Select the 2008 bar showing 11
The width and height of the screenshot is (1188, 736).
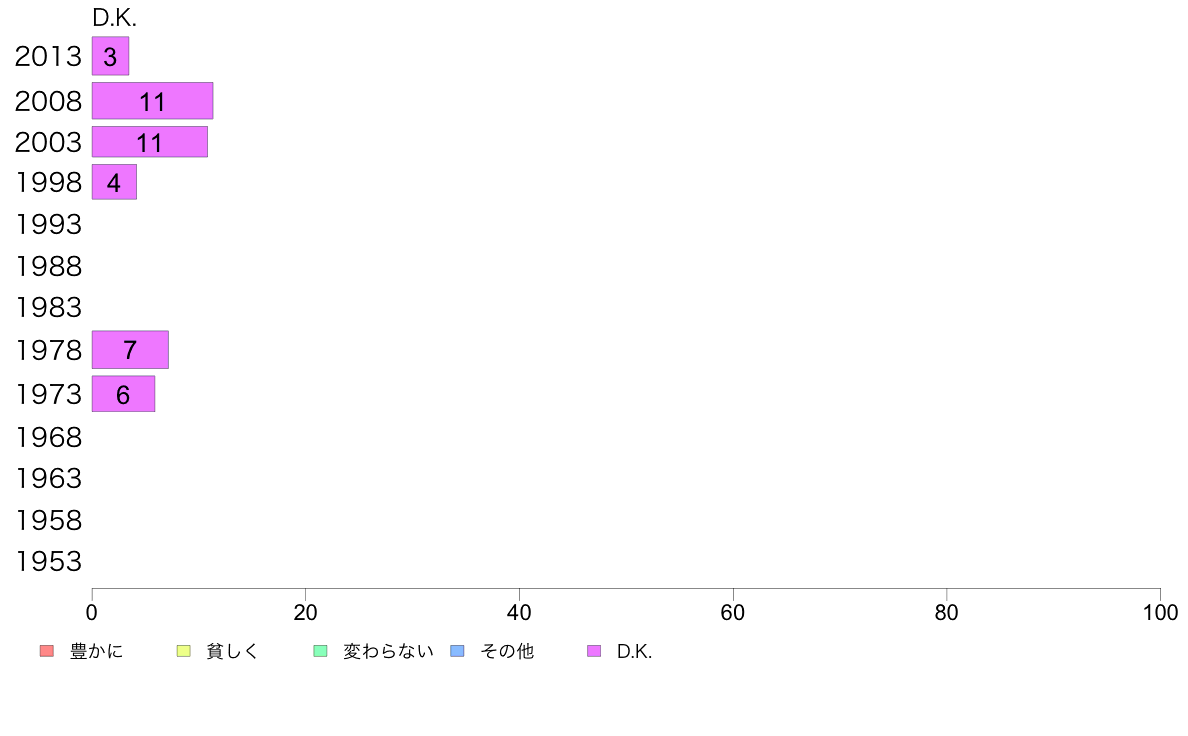(x=152, y=101)
